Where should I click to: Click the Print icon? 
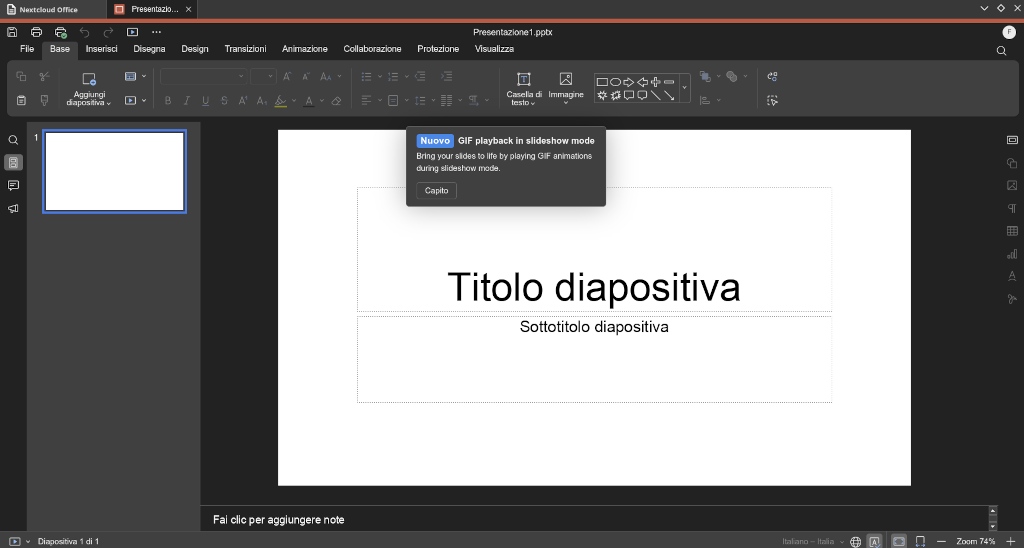37,32
